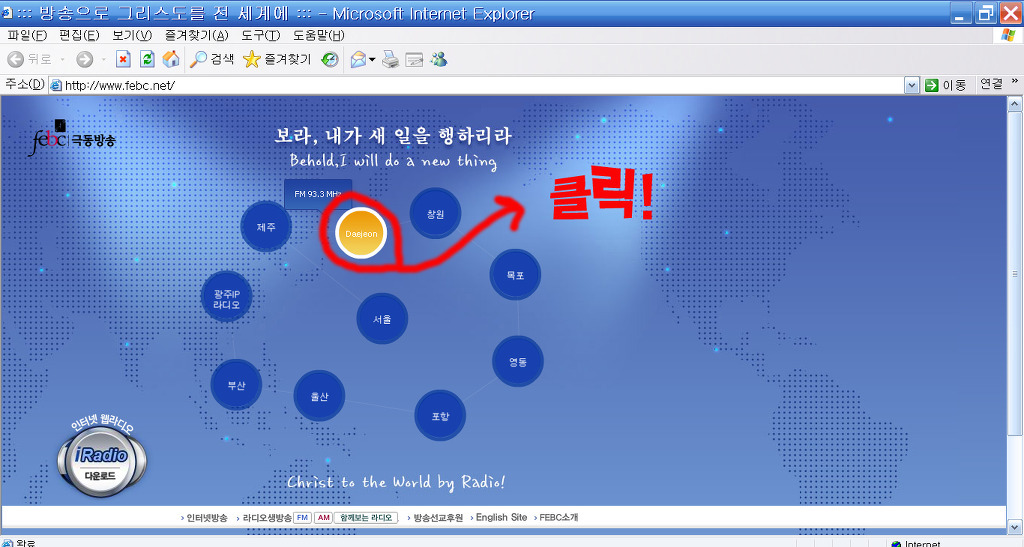1024x547 pixels.
Task: Select the 포항 station circle
Action: (440, 416)
